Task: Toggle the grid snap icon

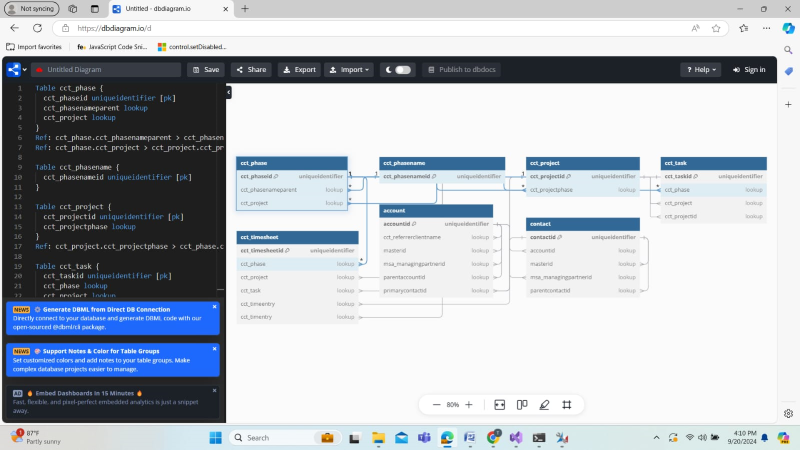Action: click(566, 405)
